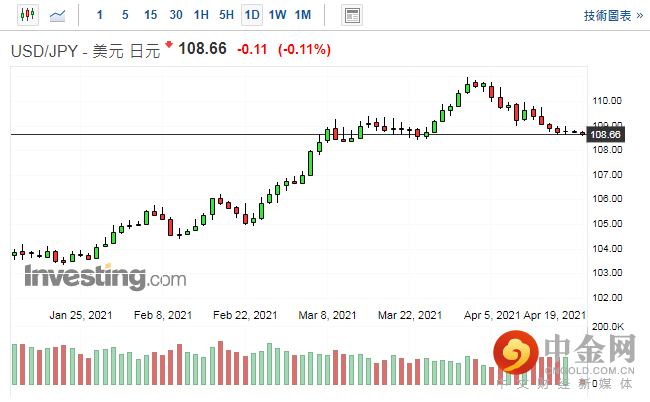Click the USD/JPY - 美元 日元 title
The width and height of the screenshot is (650, 402).
click(85, 51)
